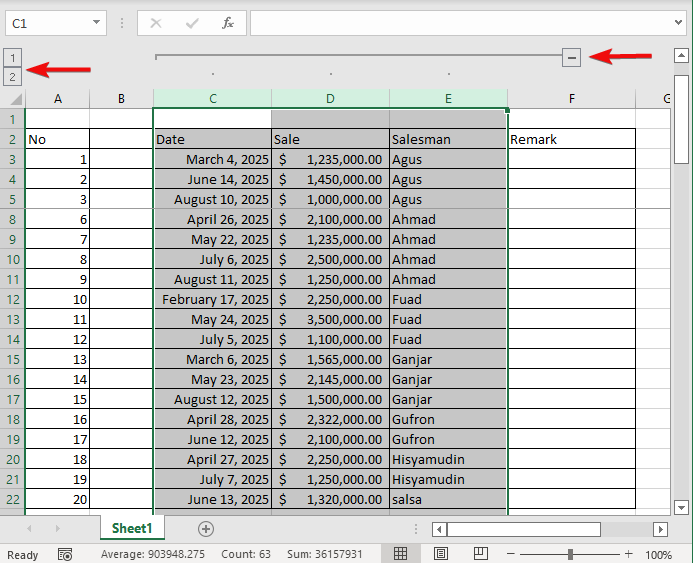Select column D header
The image size is (693, 563).
tap(330, 99)
